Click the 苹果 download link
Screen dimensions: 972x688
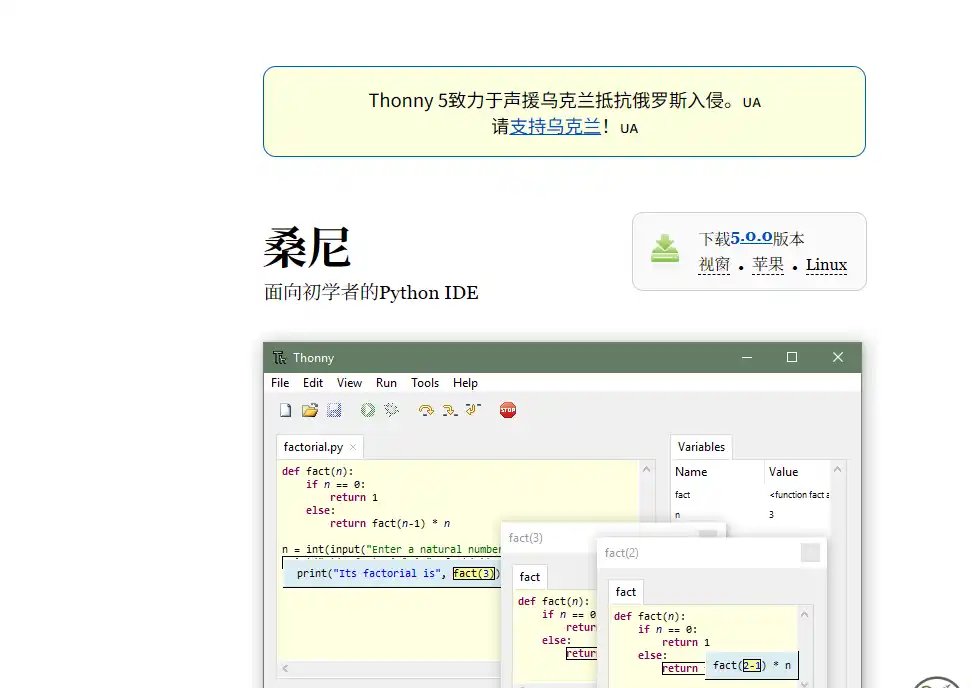pos(768,265)
